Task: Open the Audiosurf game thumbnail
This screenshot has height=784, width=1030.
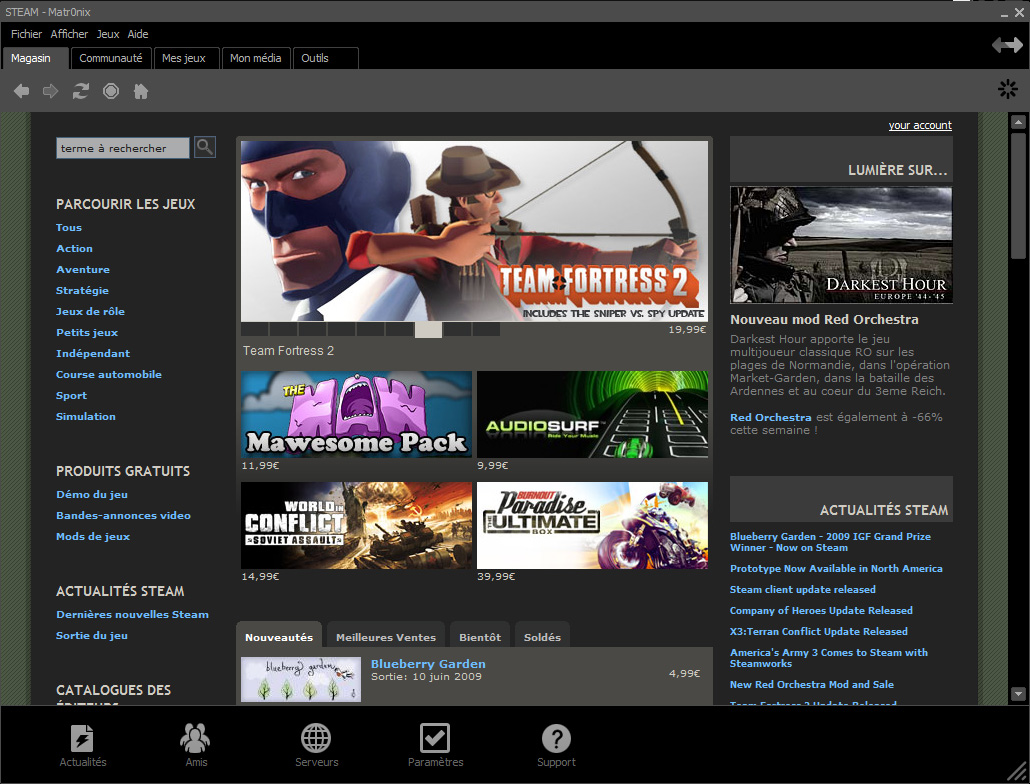Action: point(593,414)
